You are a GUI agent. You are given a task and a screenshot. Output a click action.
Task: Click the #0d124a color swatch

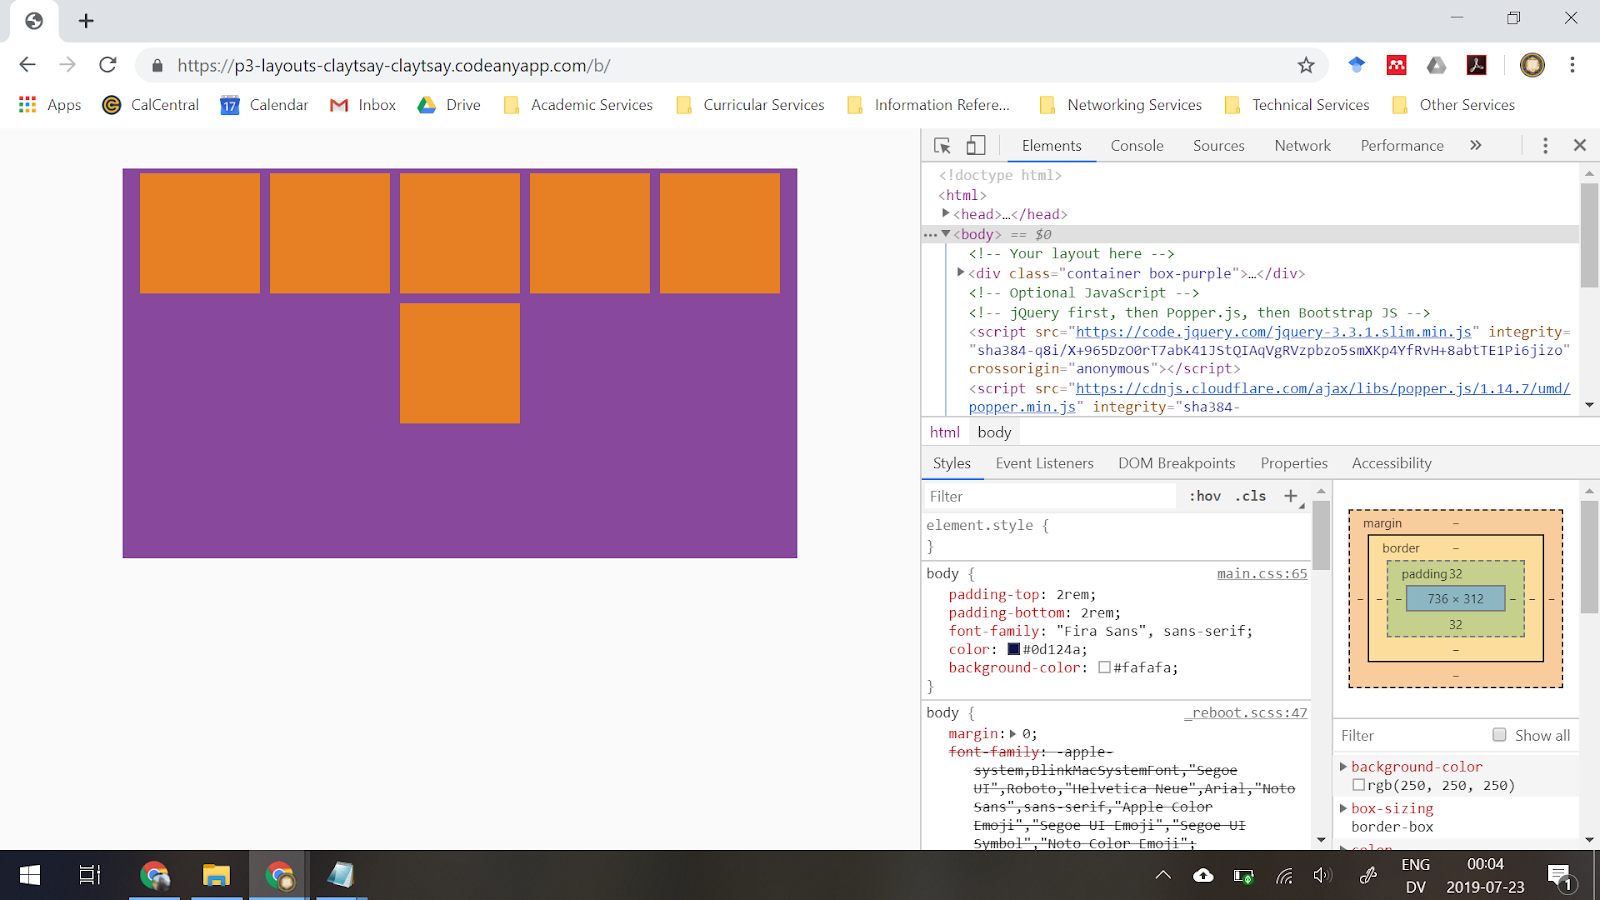tap(1014, 649)
